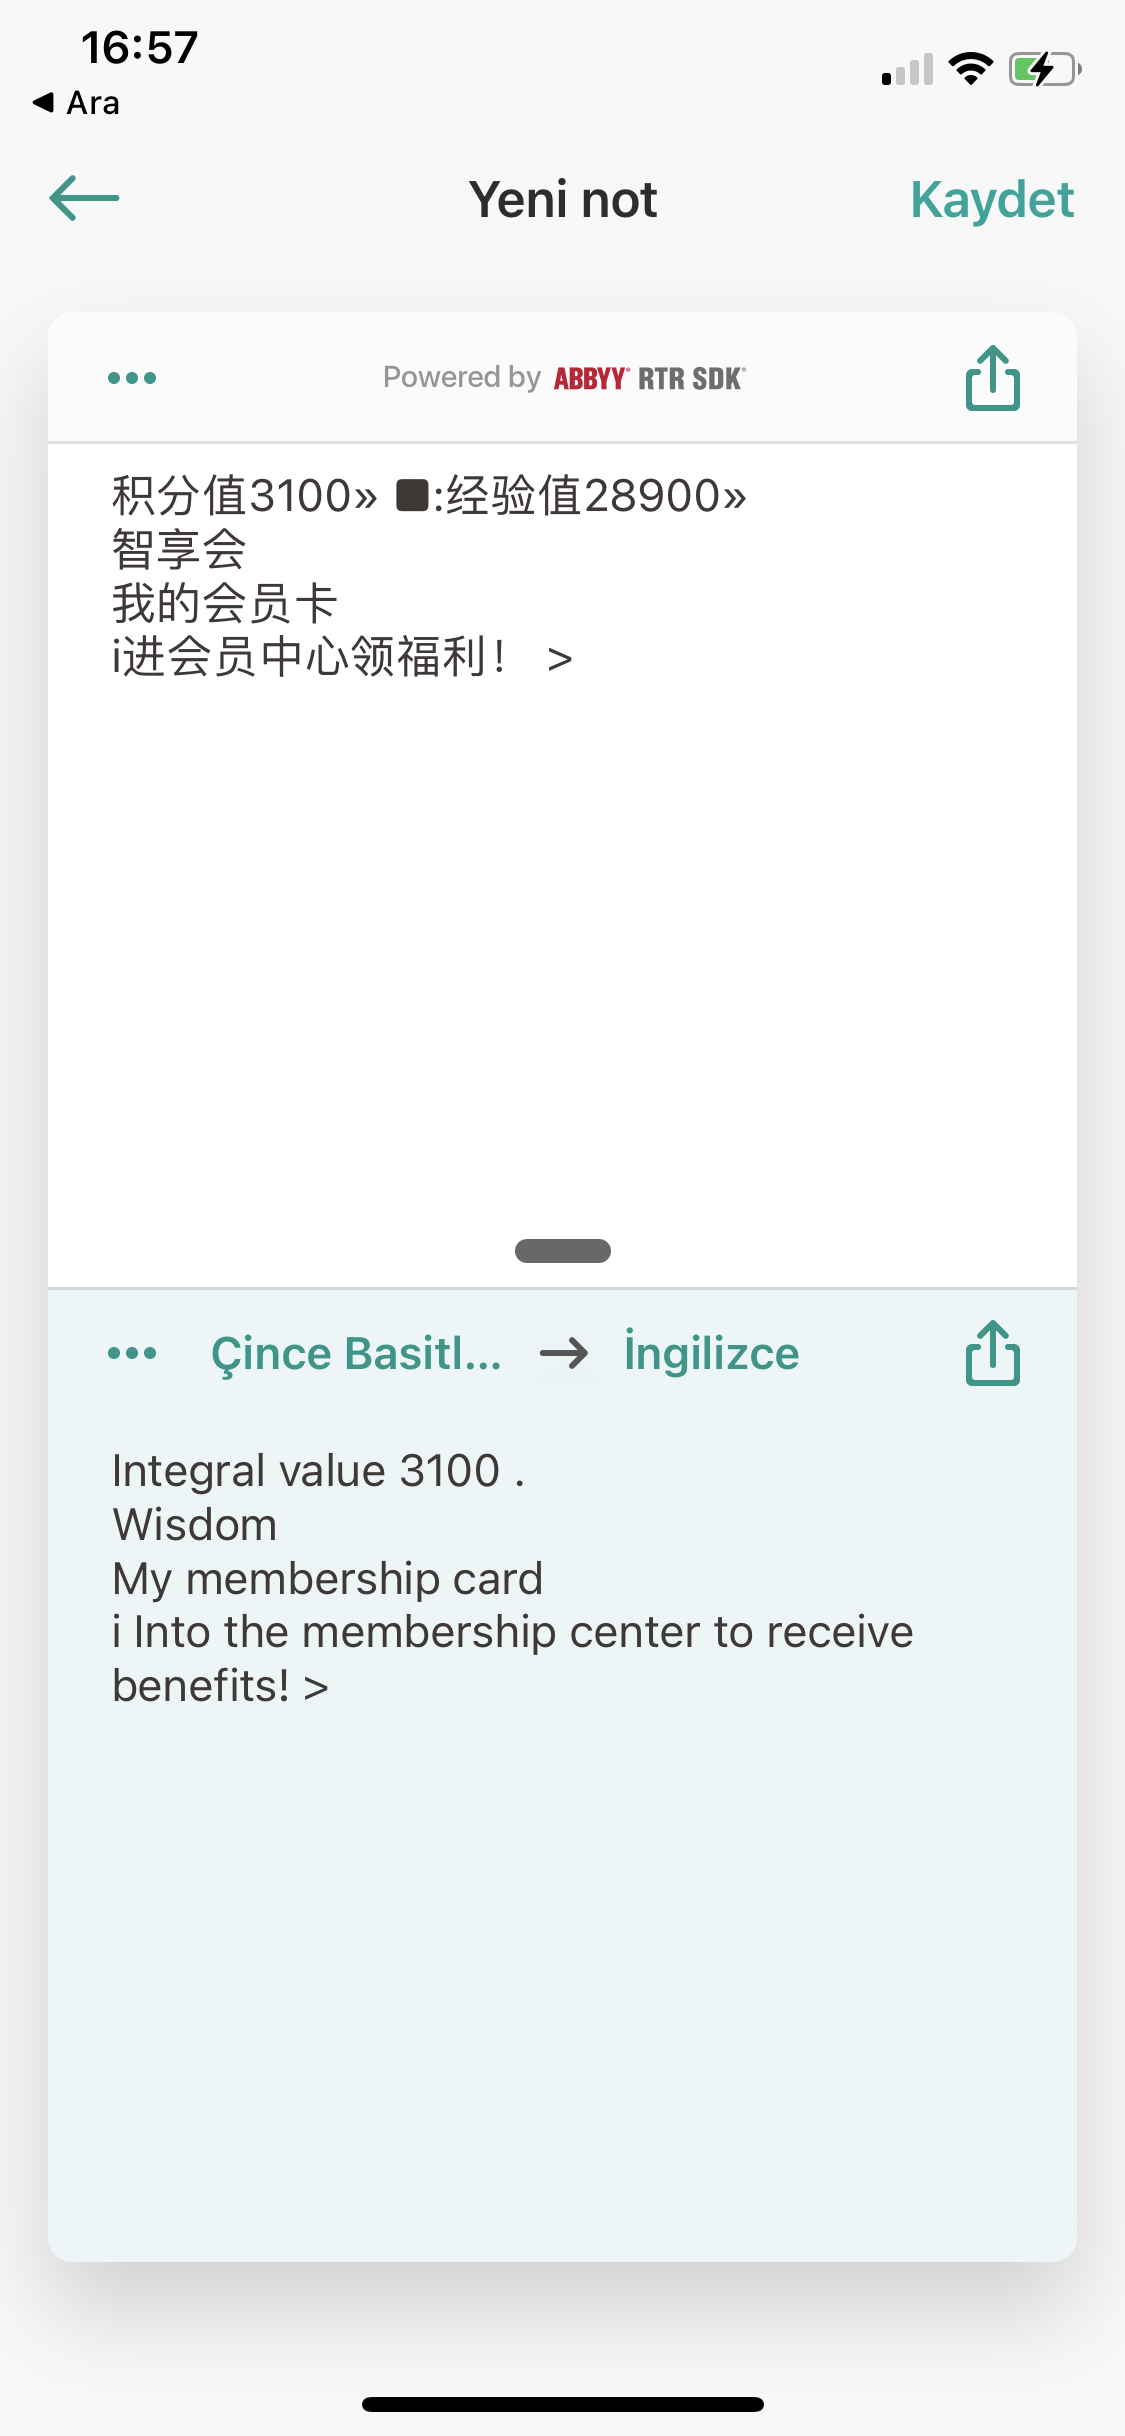This screenshot has height=2436, width=1125.
Task: Tap the 我的会员卡 text line
Action: (225, 603)
